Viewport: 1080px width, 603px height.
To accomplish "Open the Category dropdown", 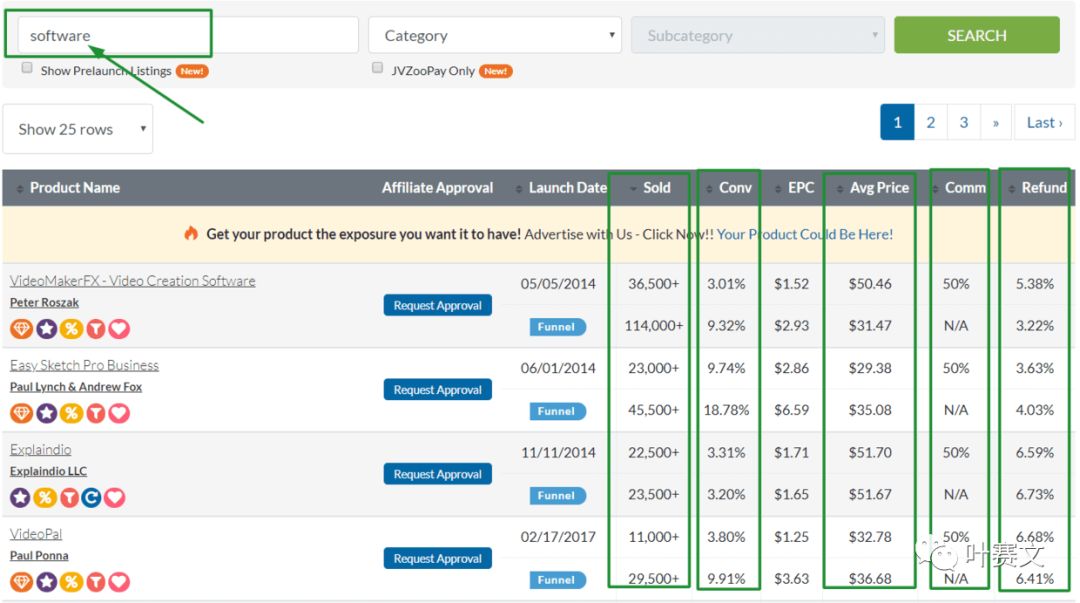I will [x=495, y=35].
